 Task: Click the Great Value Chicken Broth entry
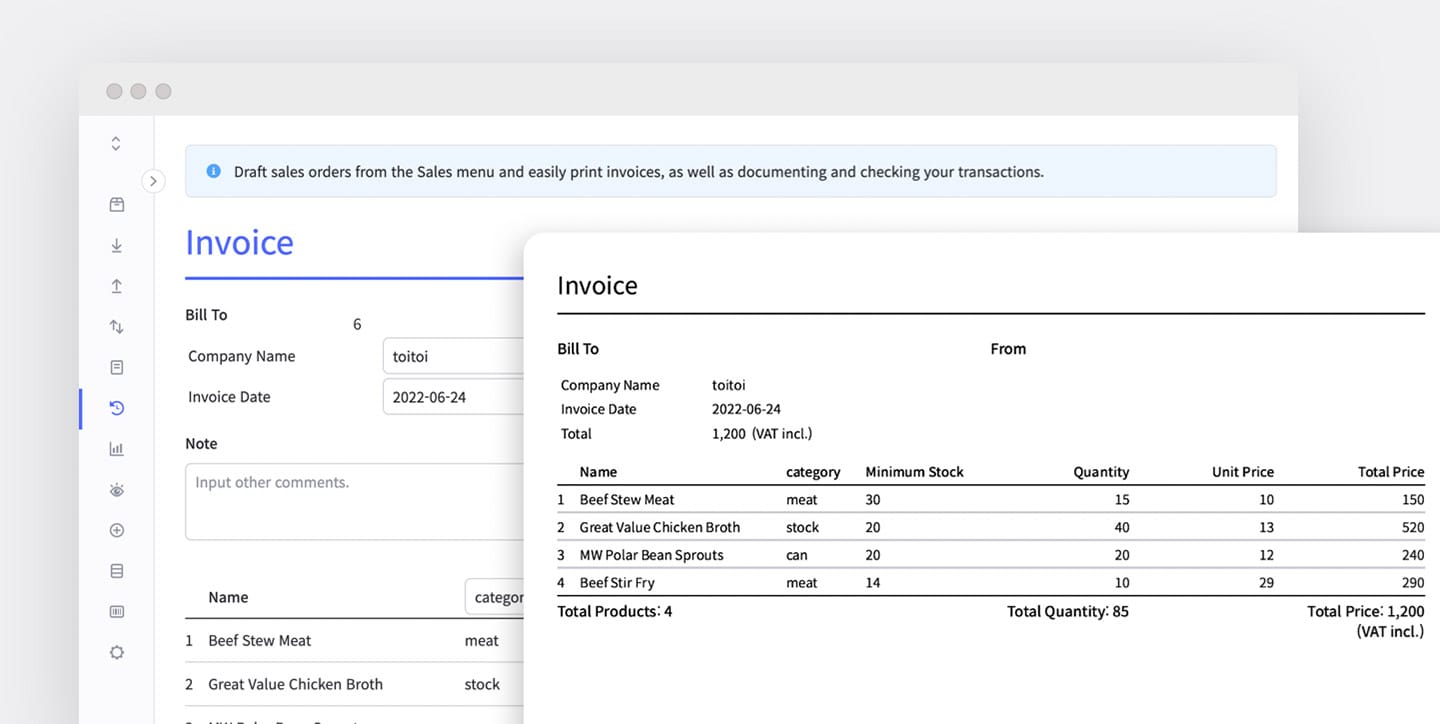pos(295,684)
